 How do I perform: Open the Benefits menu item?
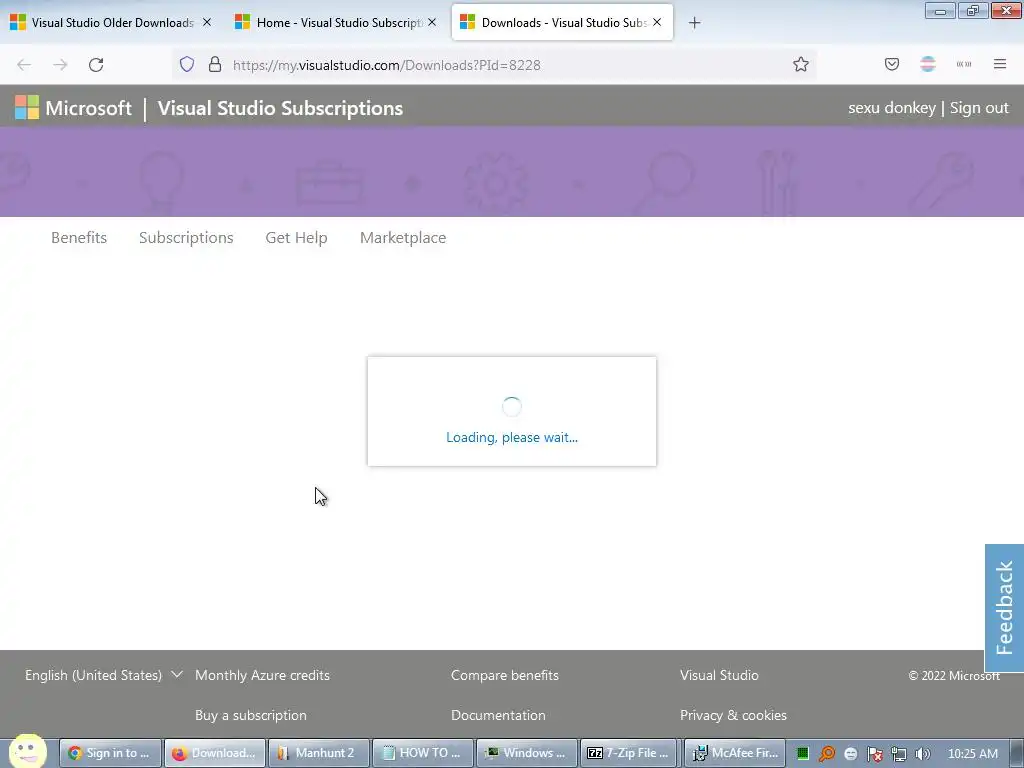coord(79,238)
